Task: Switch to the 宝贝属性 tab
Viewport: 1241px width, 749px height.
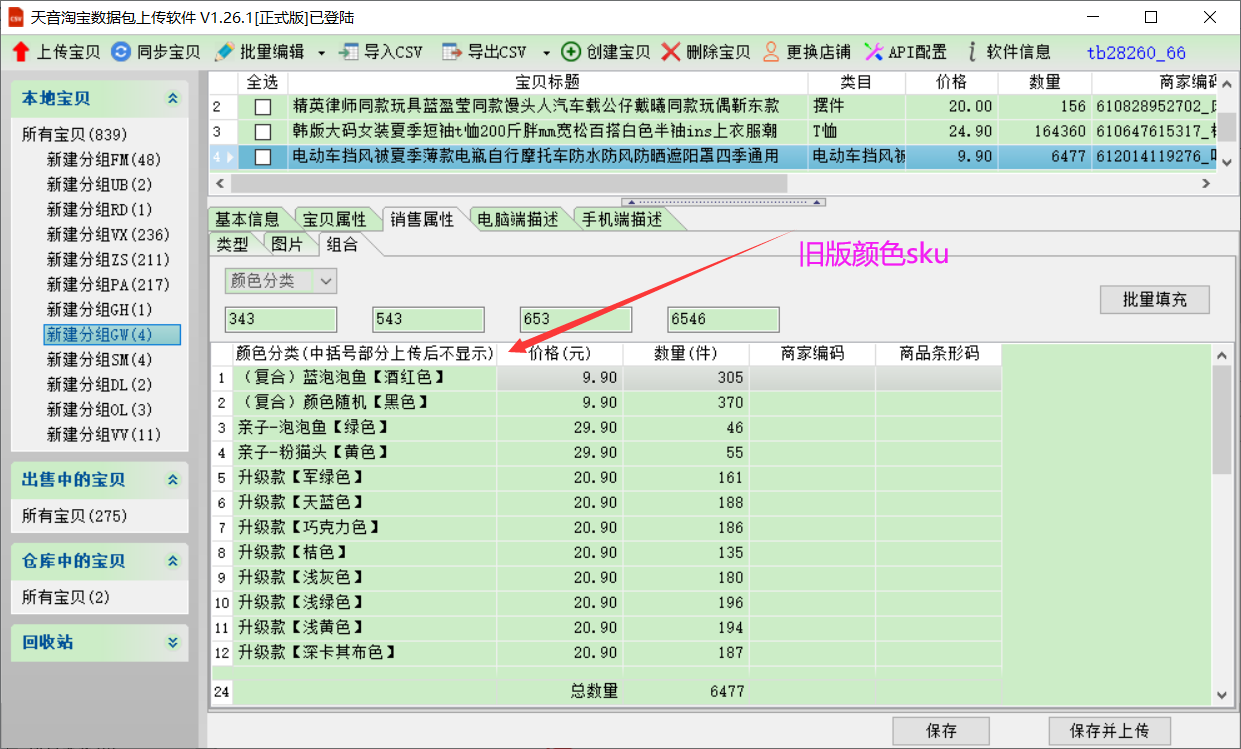Action: coord(334,220)
